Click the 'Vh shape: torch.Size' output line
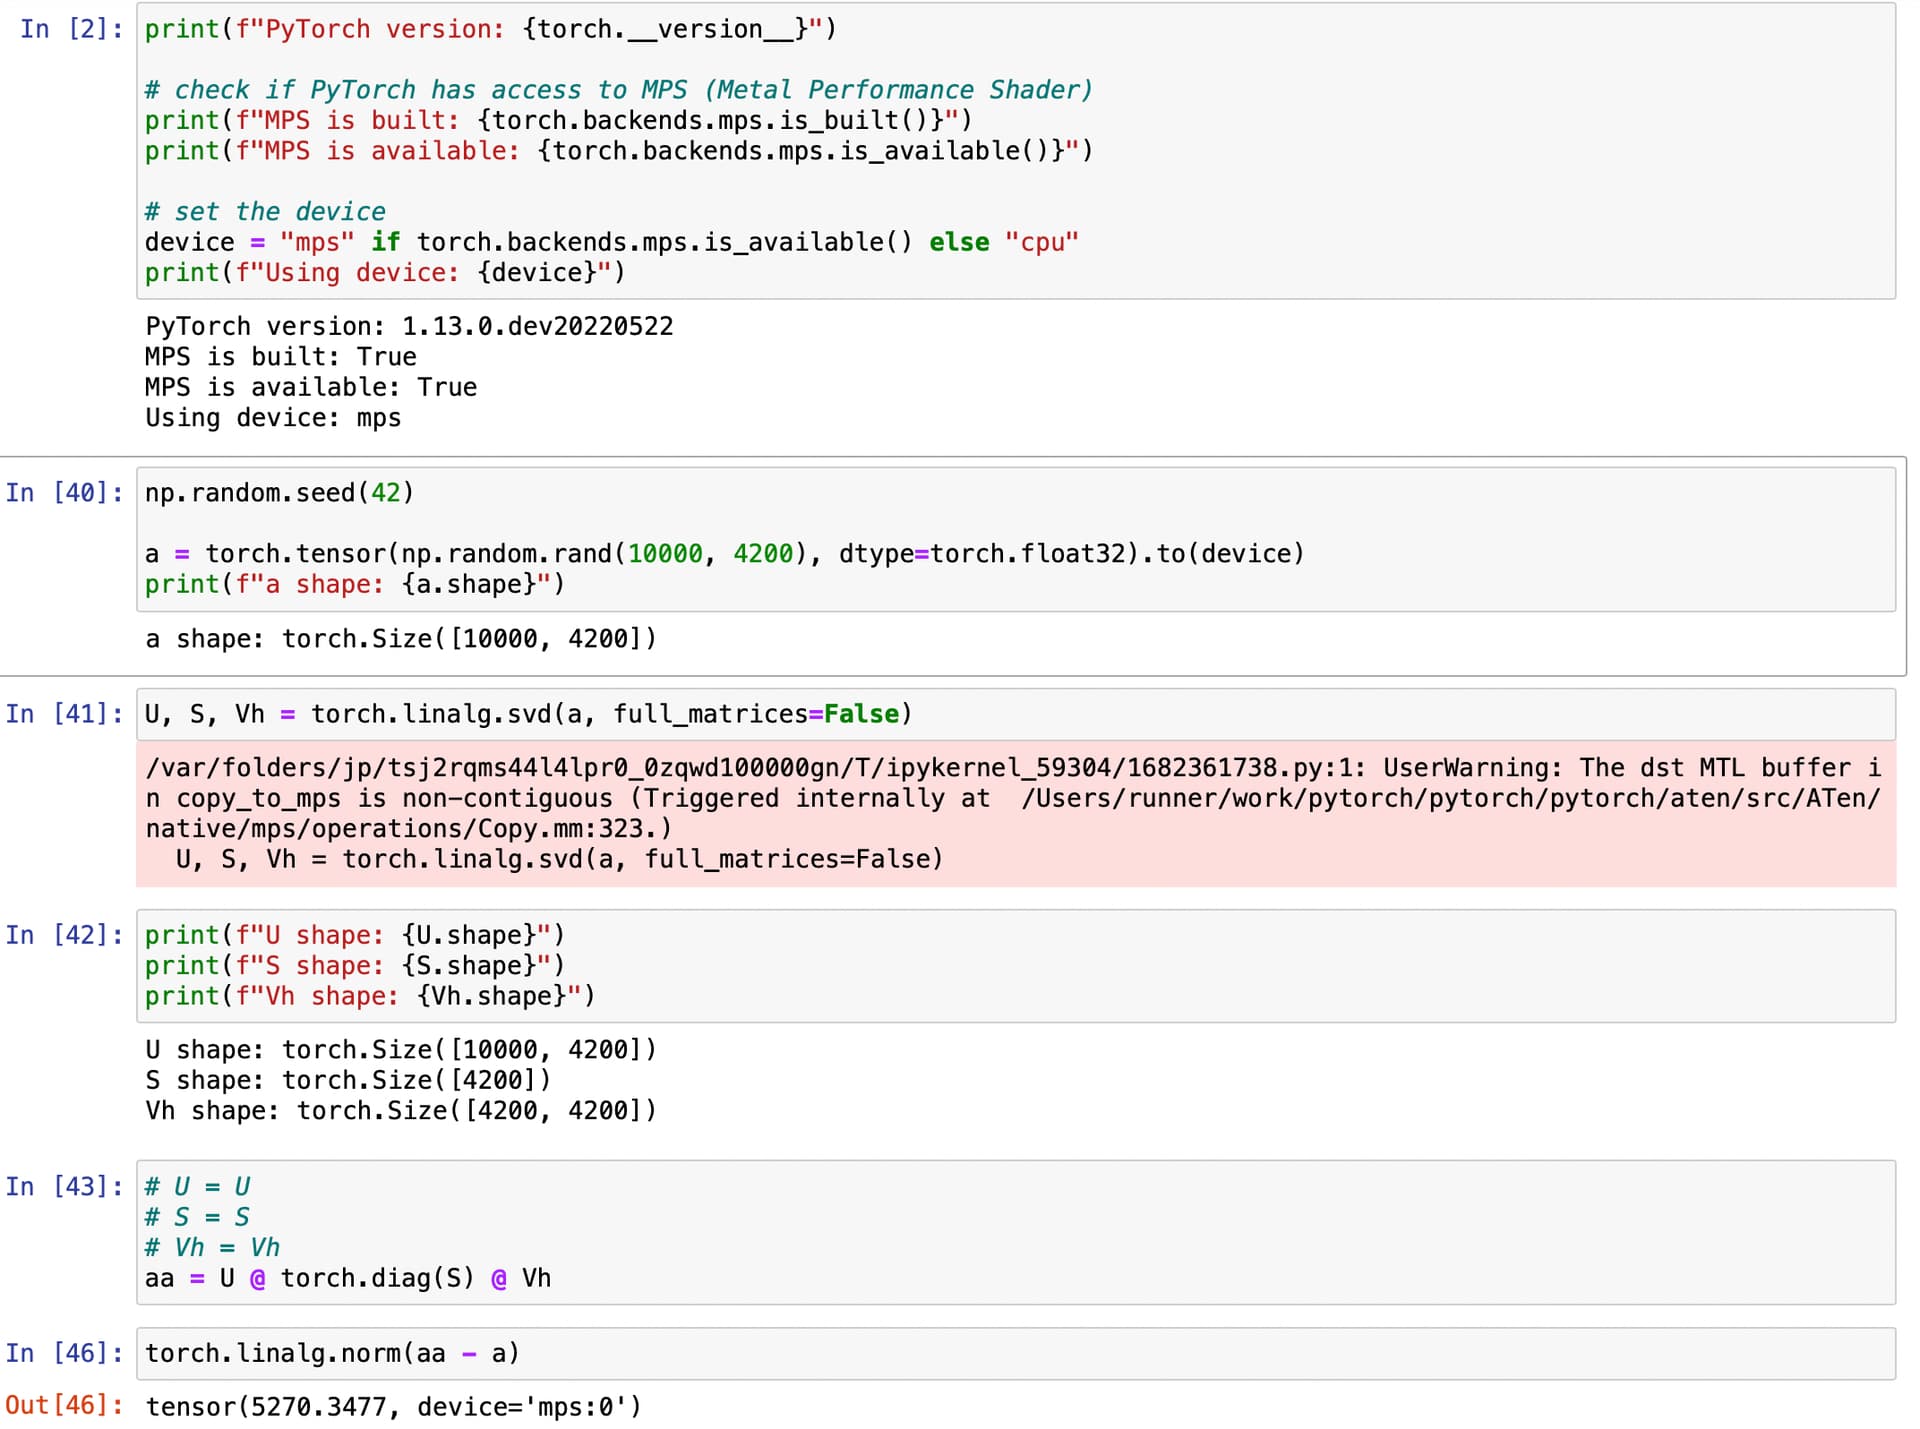This screenshot has width=1920, height=1429. [400, 1111]
